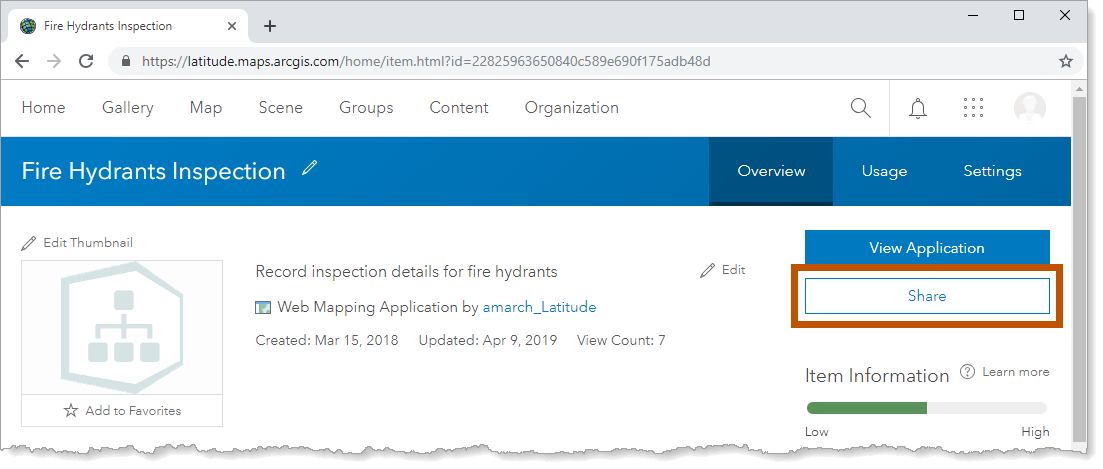The height and width of the screenshot is (469, 1103).
Task: Select Gallery in the navigation bar
Action: [x=127, y=108]
